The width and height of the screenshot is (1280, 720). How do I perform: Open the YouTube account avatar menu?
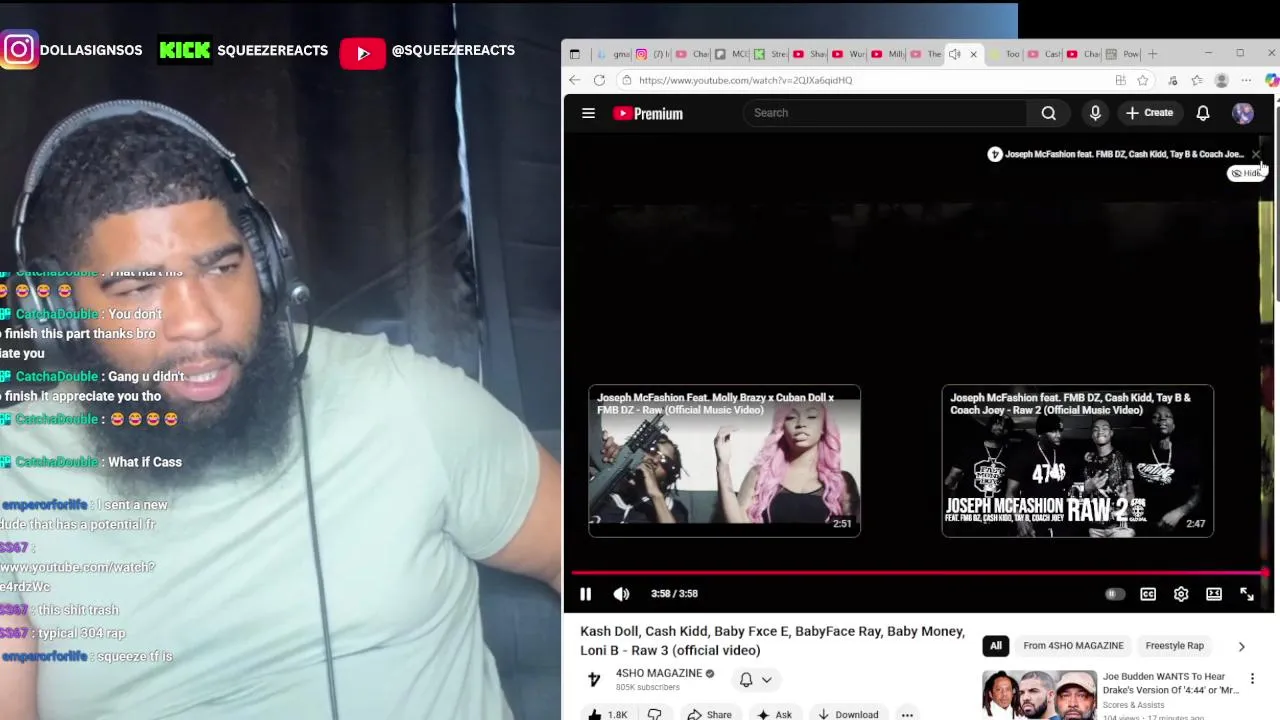[x=1243, y=113]
